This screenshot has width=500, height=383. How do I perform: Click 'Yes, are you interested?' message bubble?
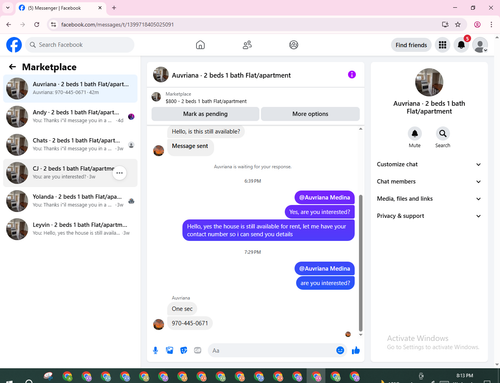click(320, 212)
